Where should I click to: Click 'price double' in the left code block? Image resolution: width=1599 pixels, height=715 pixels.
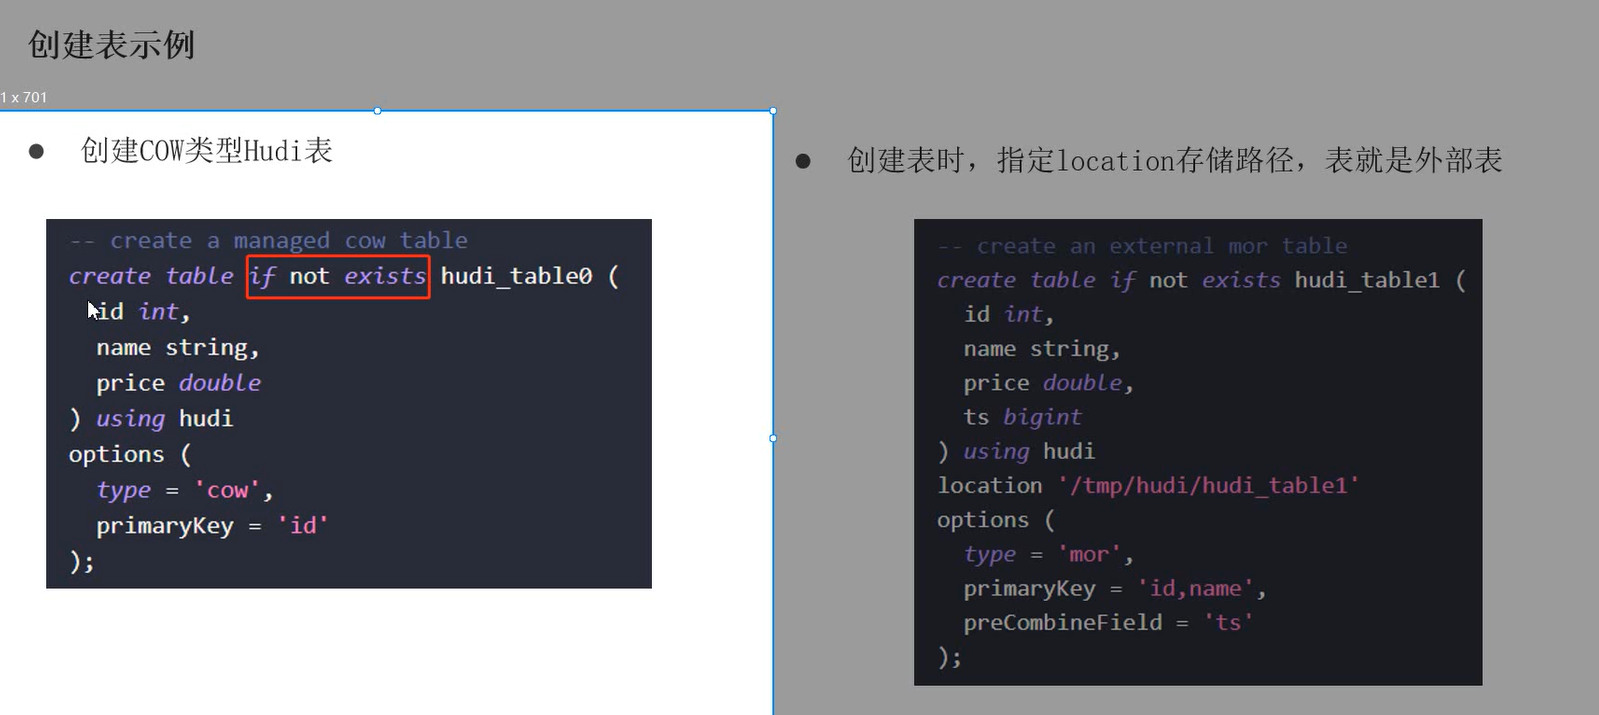(178, 383)
